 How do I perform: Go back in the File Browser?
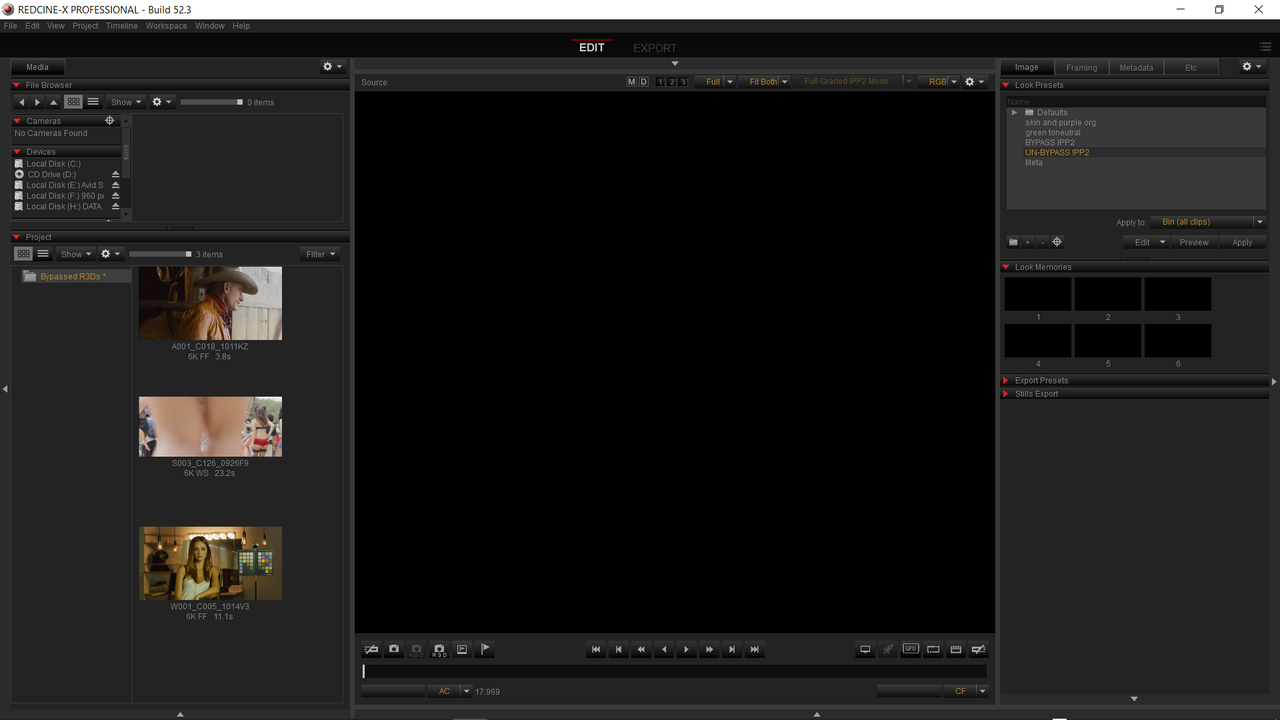(22, 102)
